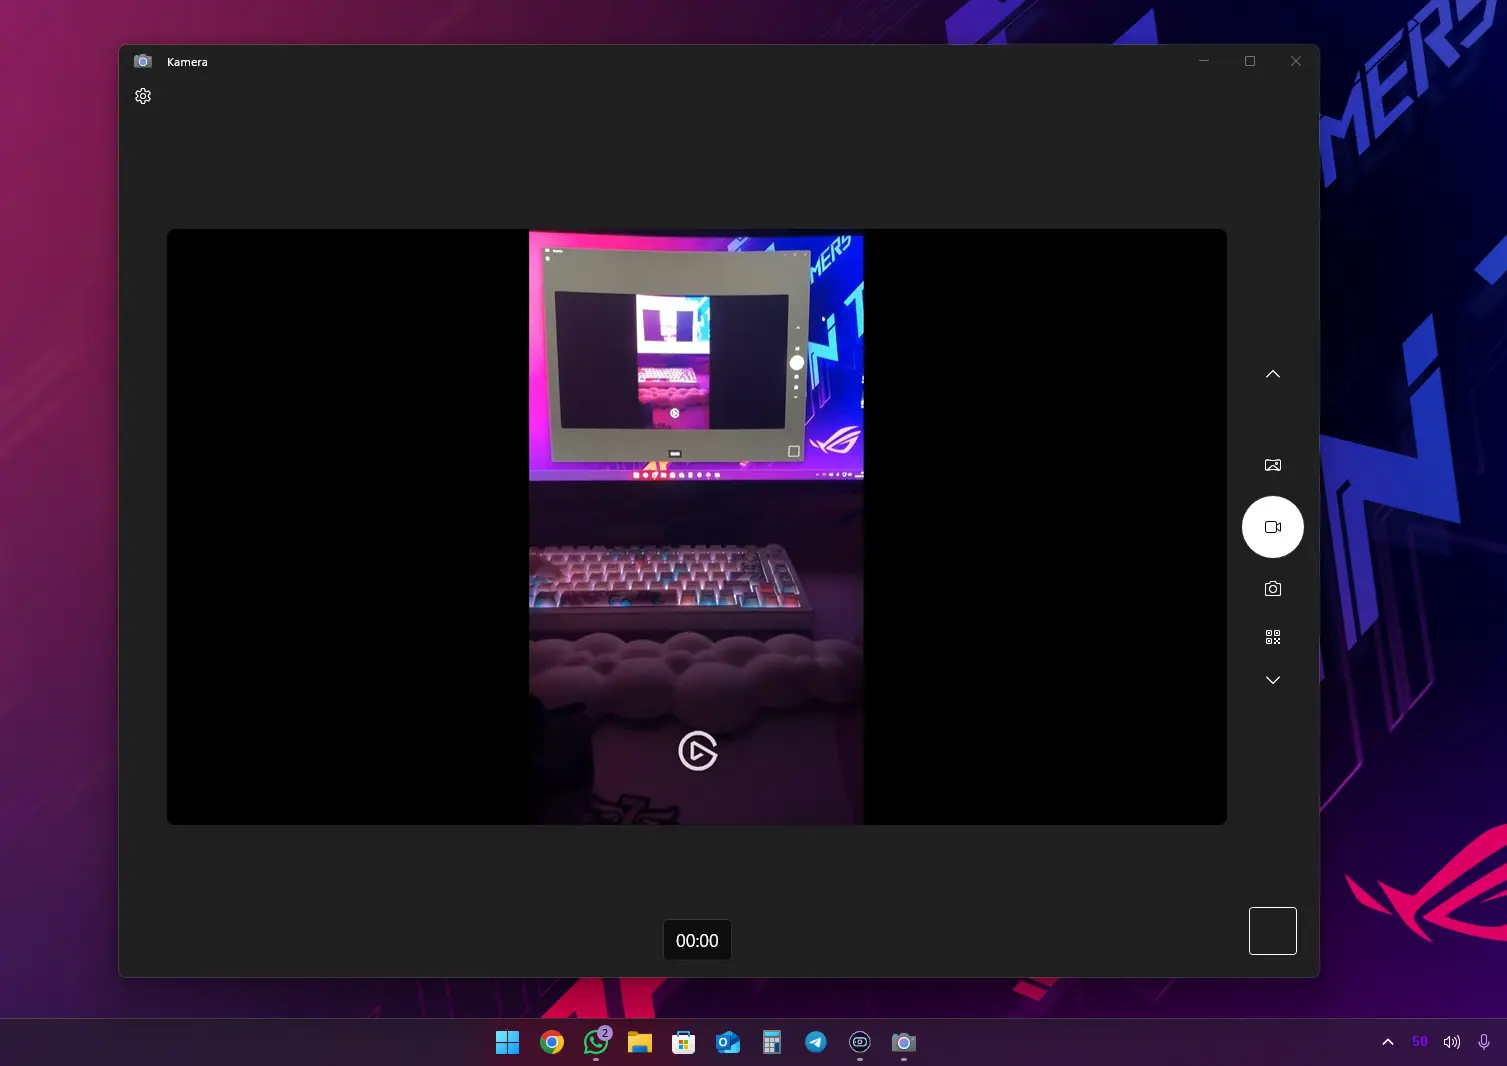Viewport: 1507px width, 1066px height.
Task: Open WhatsApp from the taskbar
Action: [x=596, y=1043]
